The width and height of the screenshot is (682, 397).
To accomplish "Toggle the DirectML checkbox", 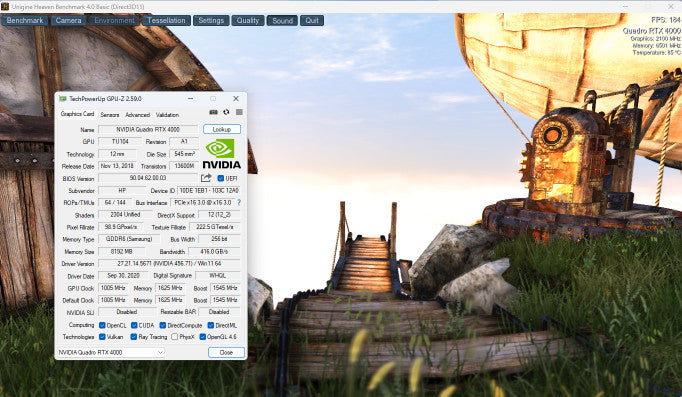I will coord(211,325).
